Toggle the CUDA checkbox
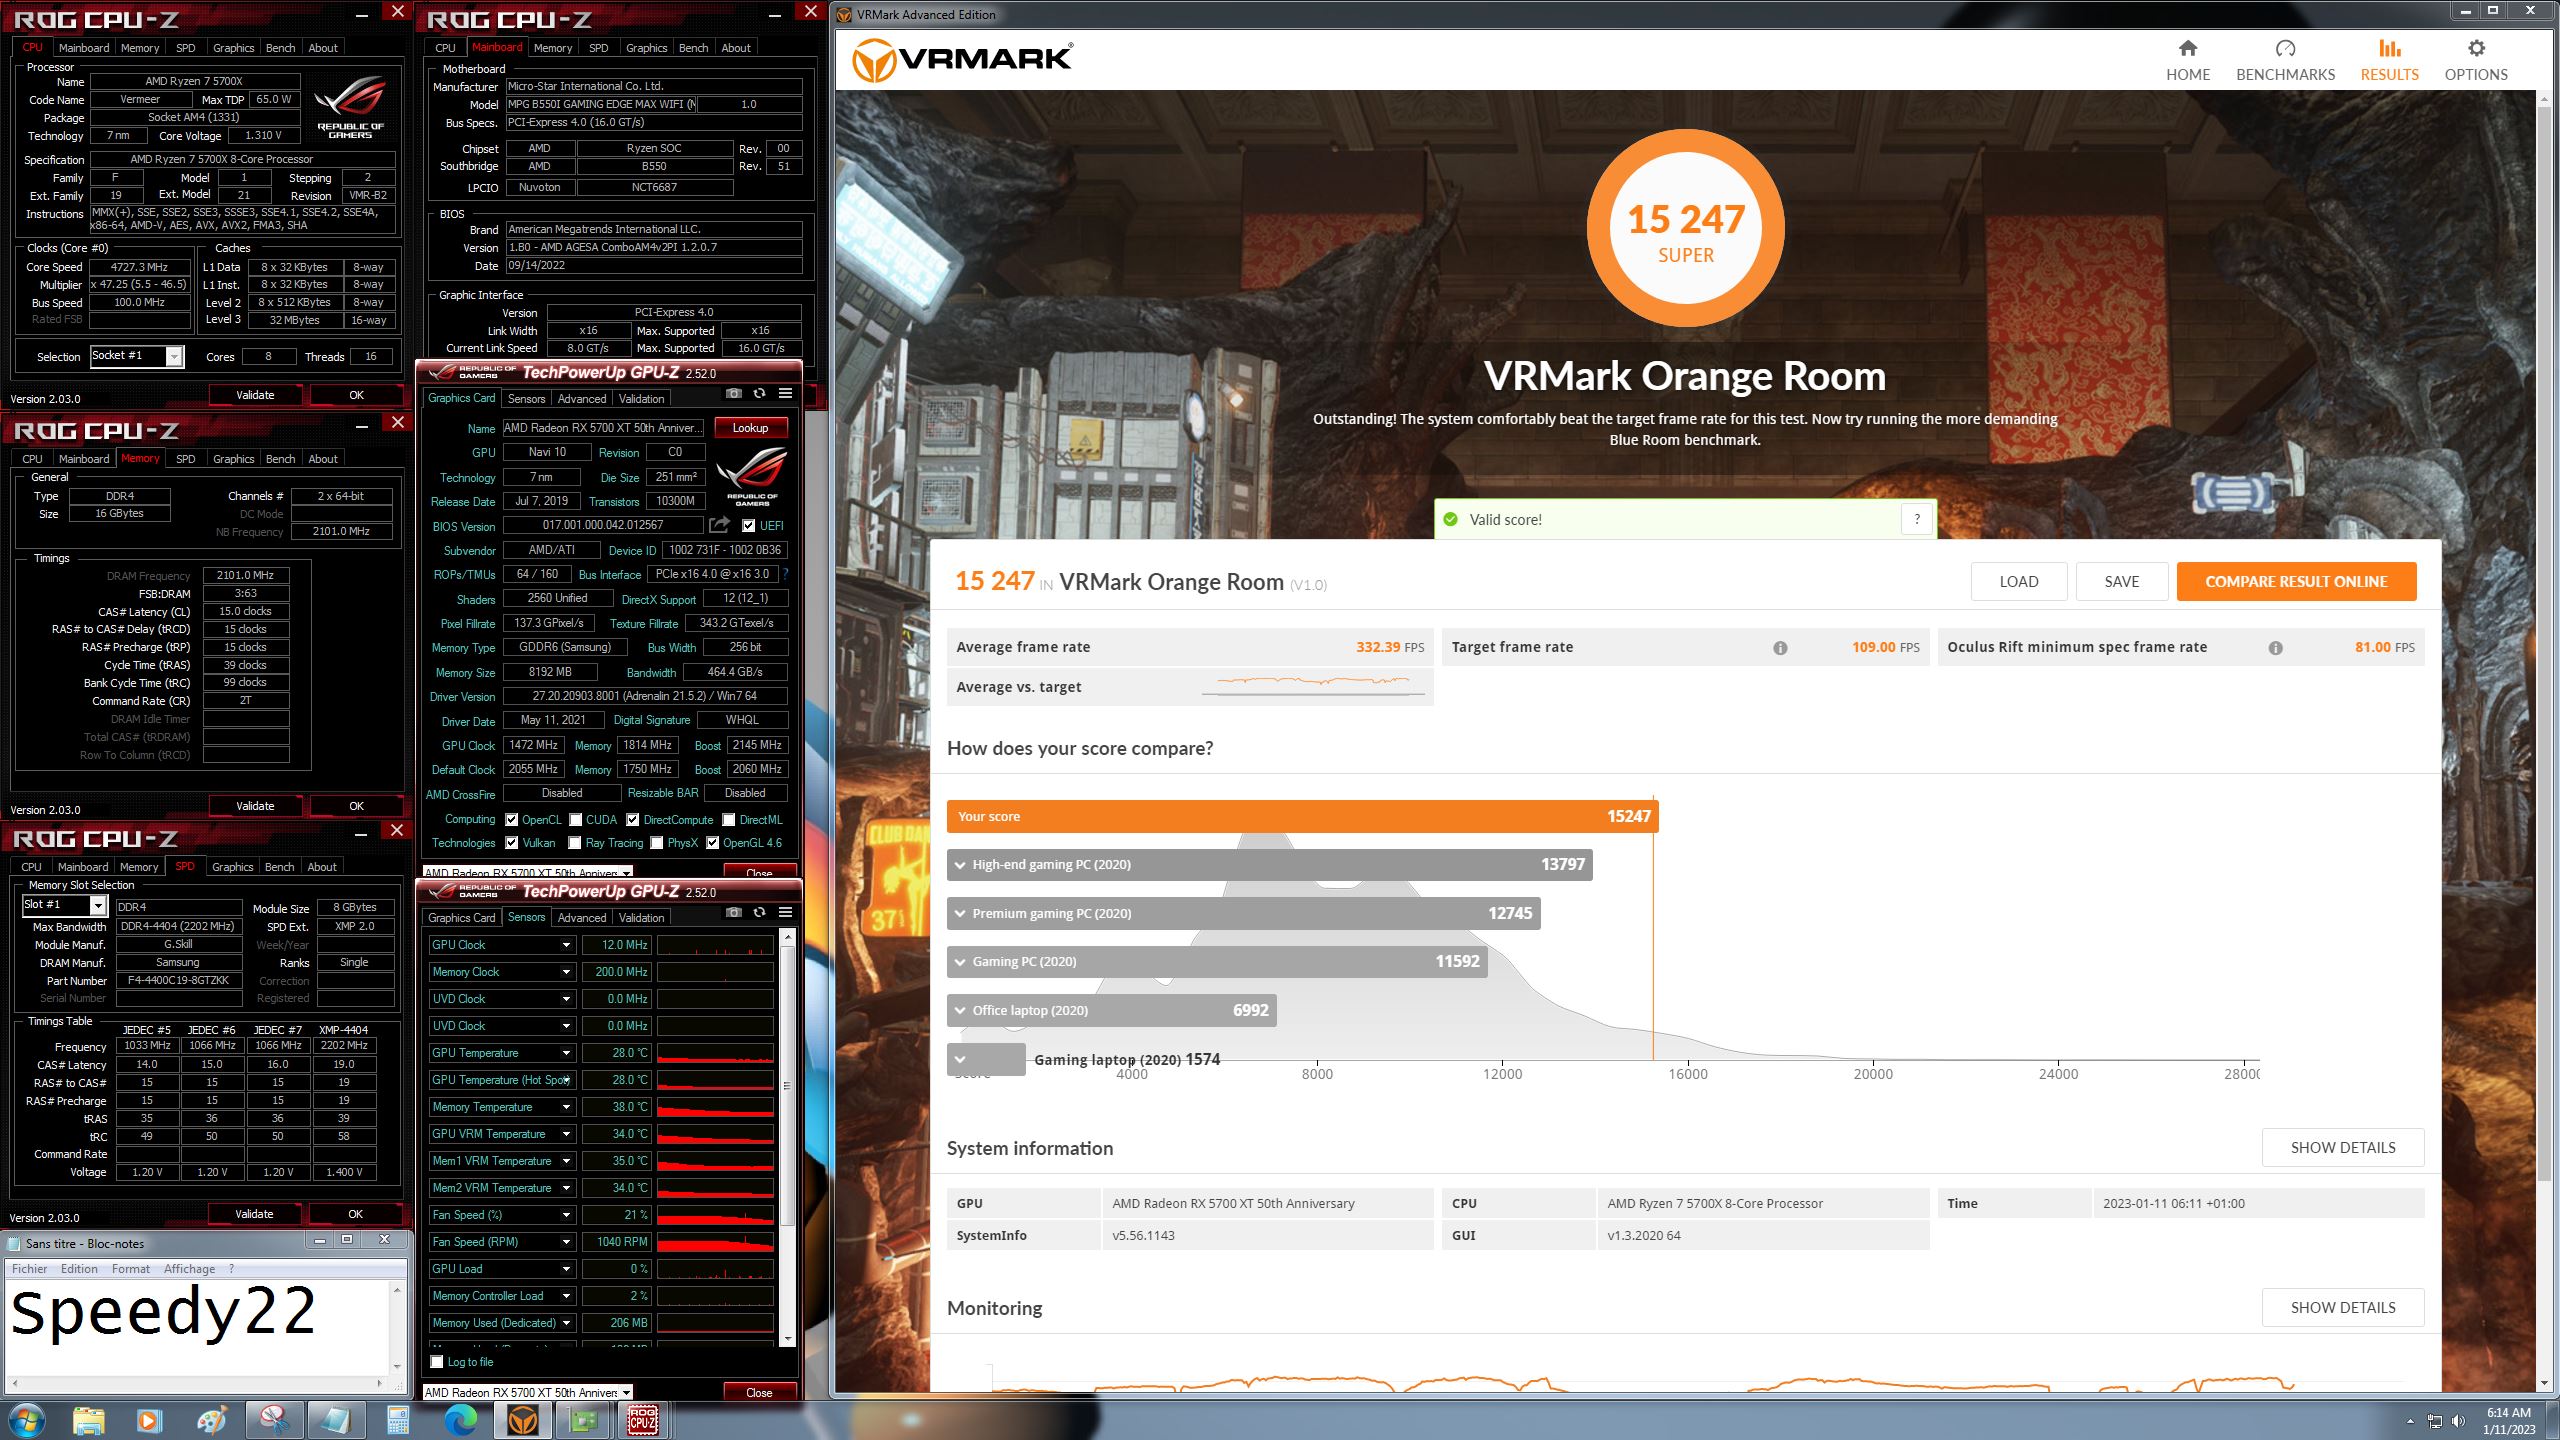2560x1440 pixels. [x=576, y=820]
